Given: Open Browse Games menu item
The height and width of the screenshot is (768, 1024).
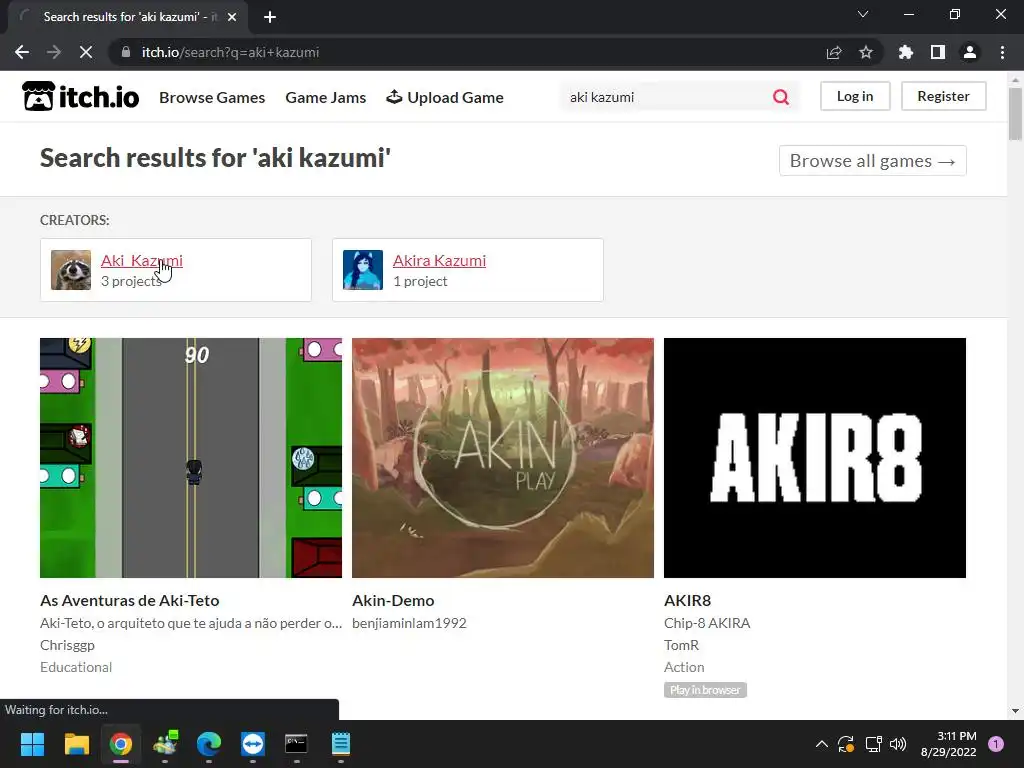Looking at the screenshot, I should [x=212, y=97].
